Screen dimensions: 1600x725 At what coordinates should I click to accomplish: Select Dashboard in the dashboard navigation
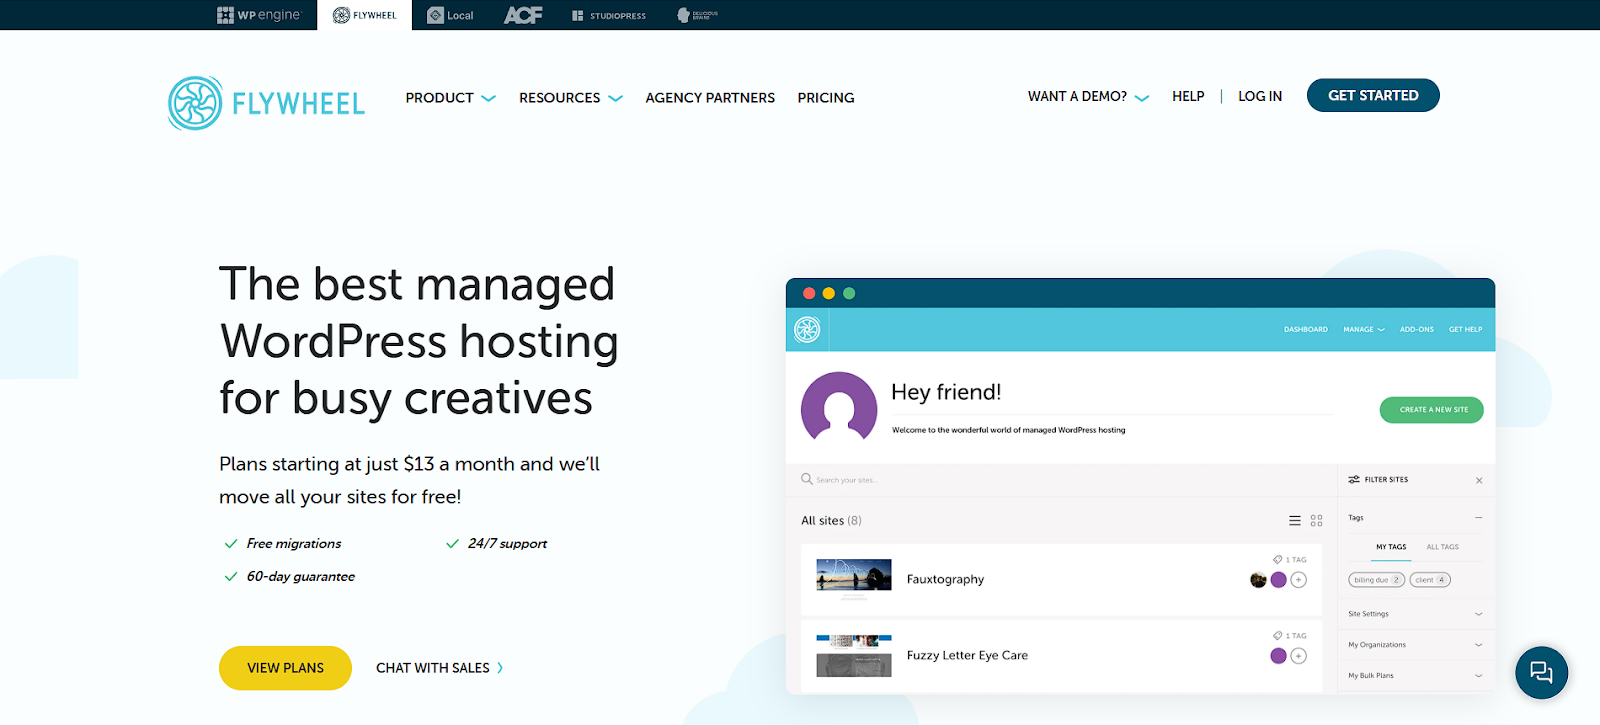pos(1306,329)
